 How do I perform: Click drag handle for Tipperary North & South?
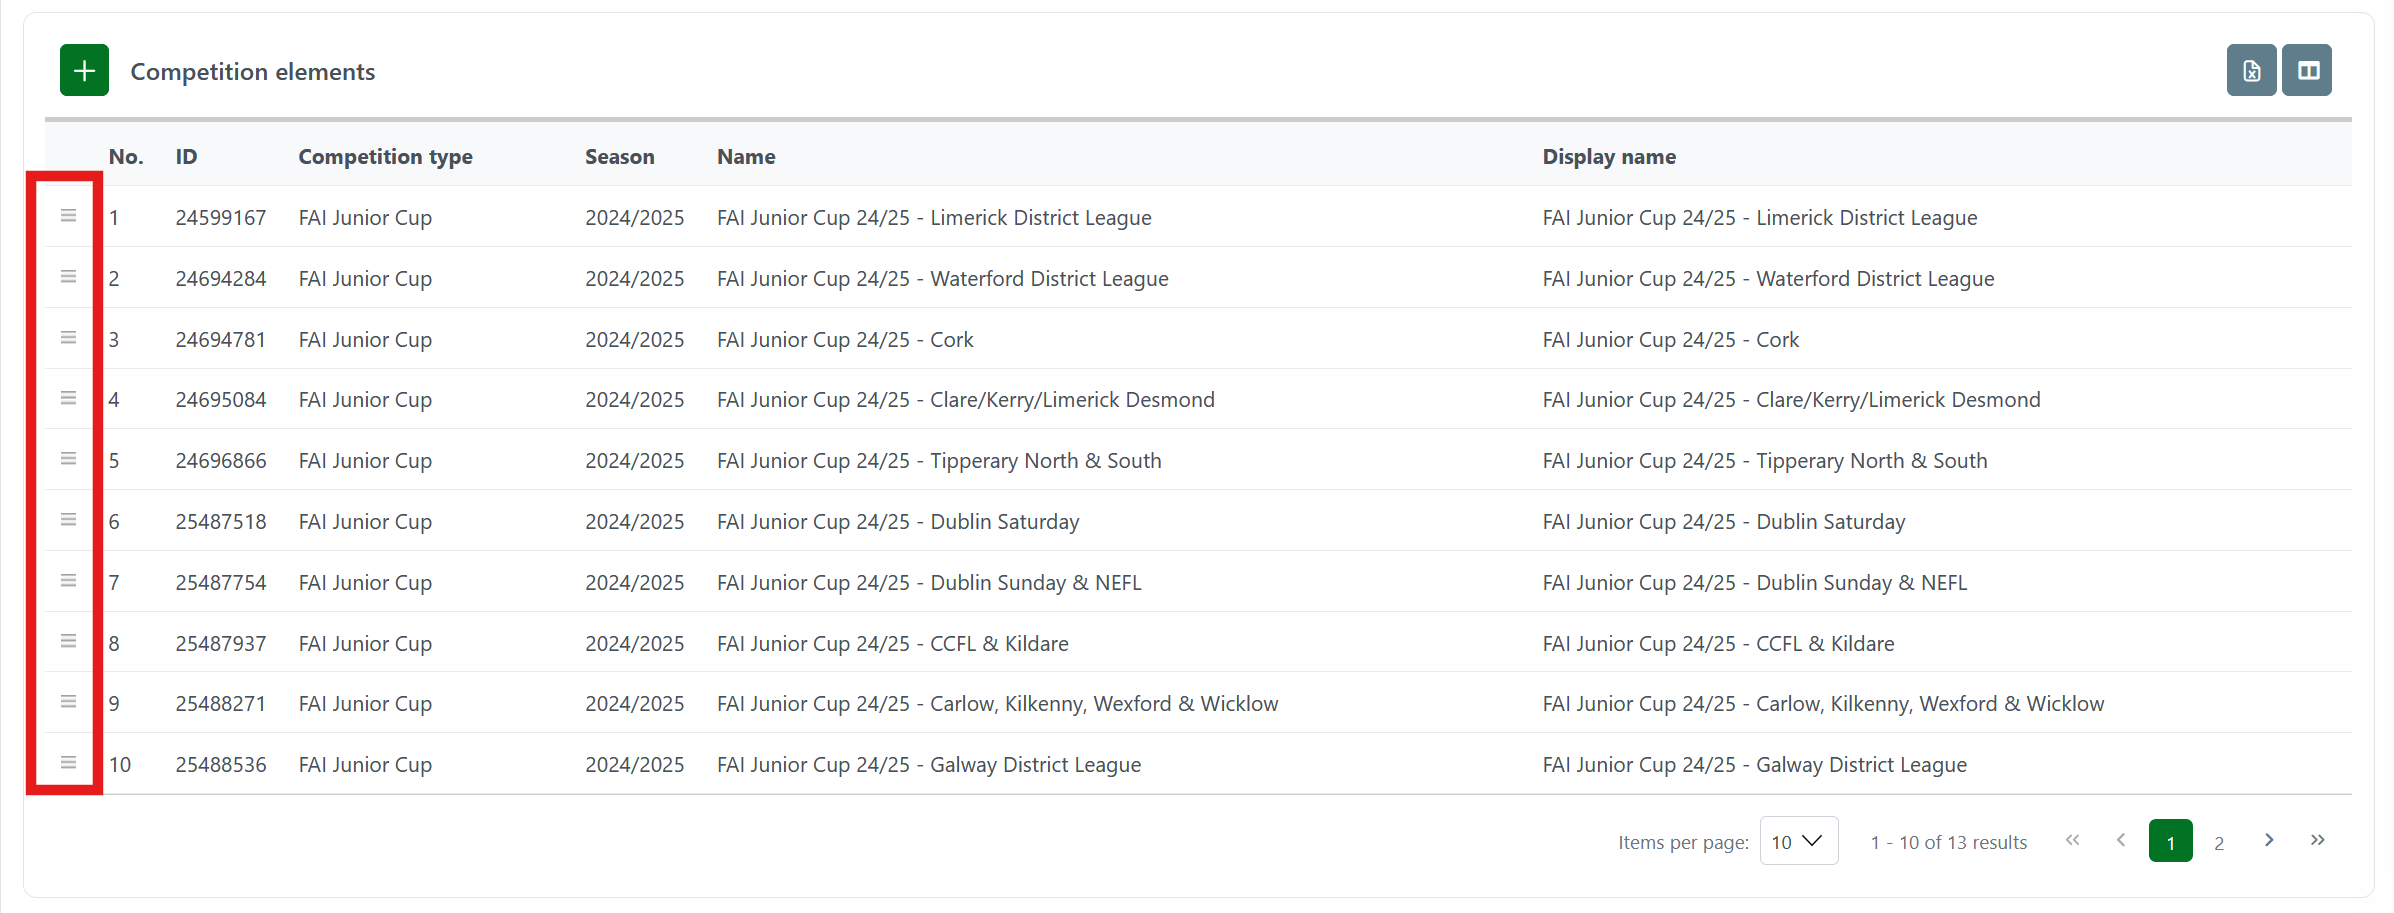pos(68,459)
